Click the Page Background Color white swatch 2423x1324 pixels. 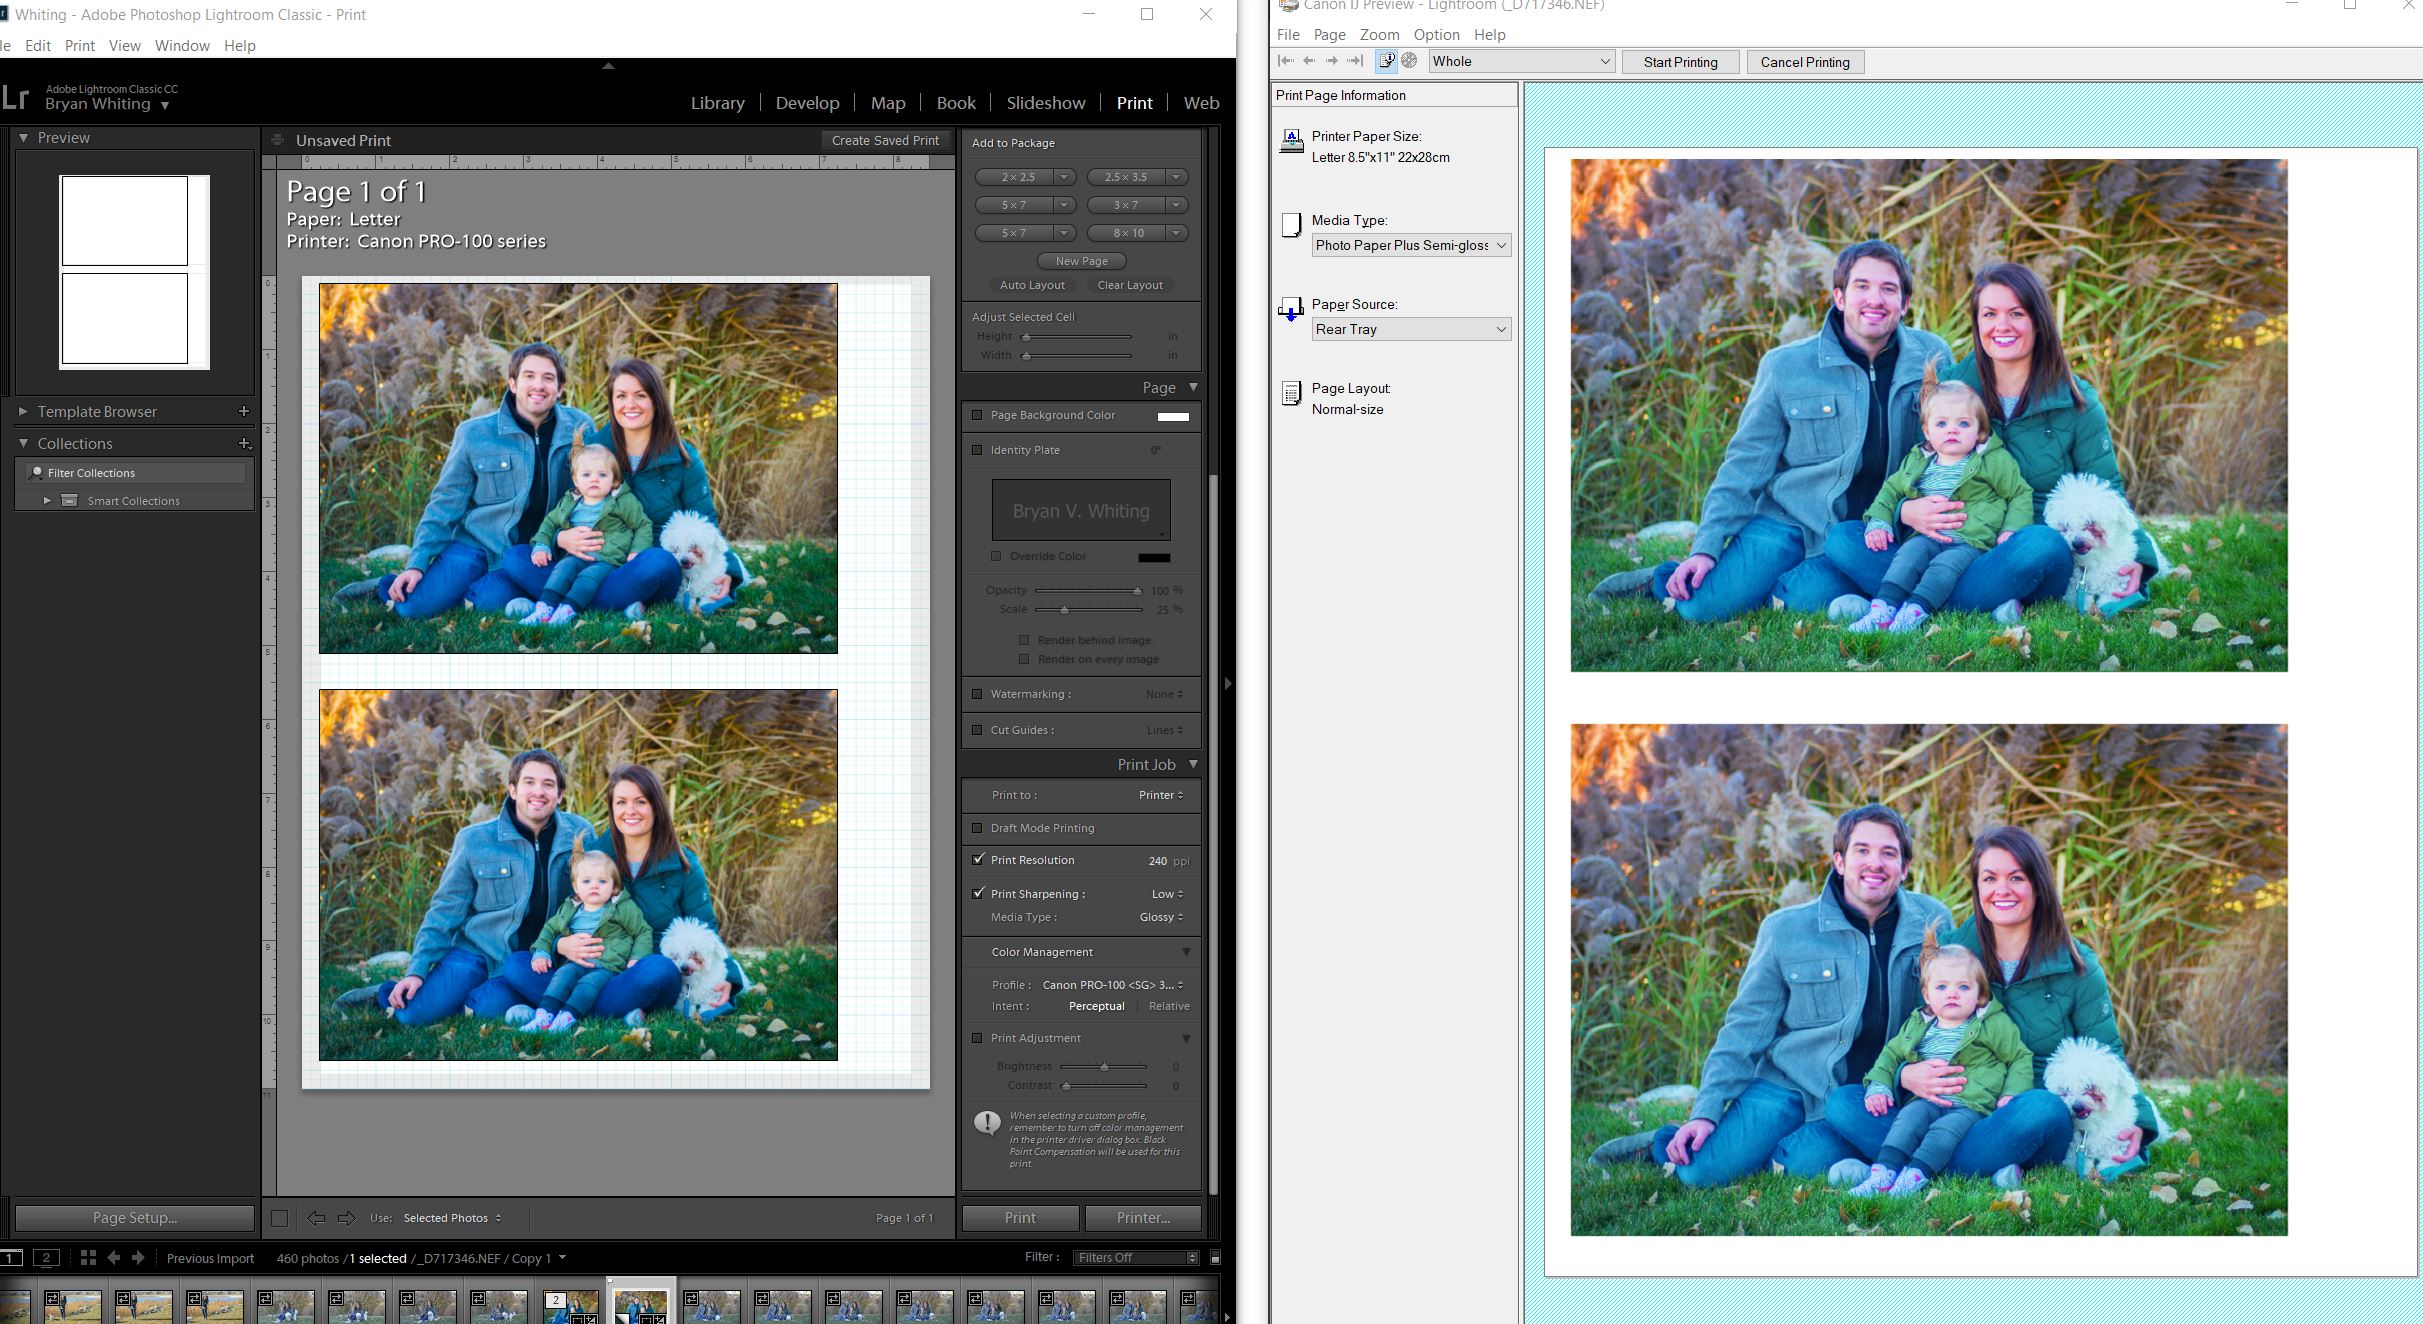click(x=1173, y=416)
